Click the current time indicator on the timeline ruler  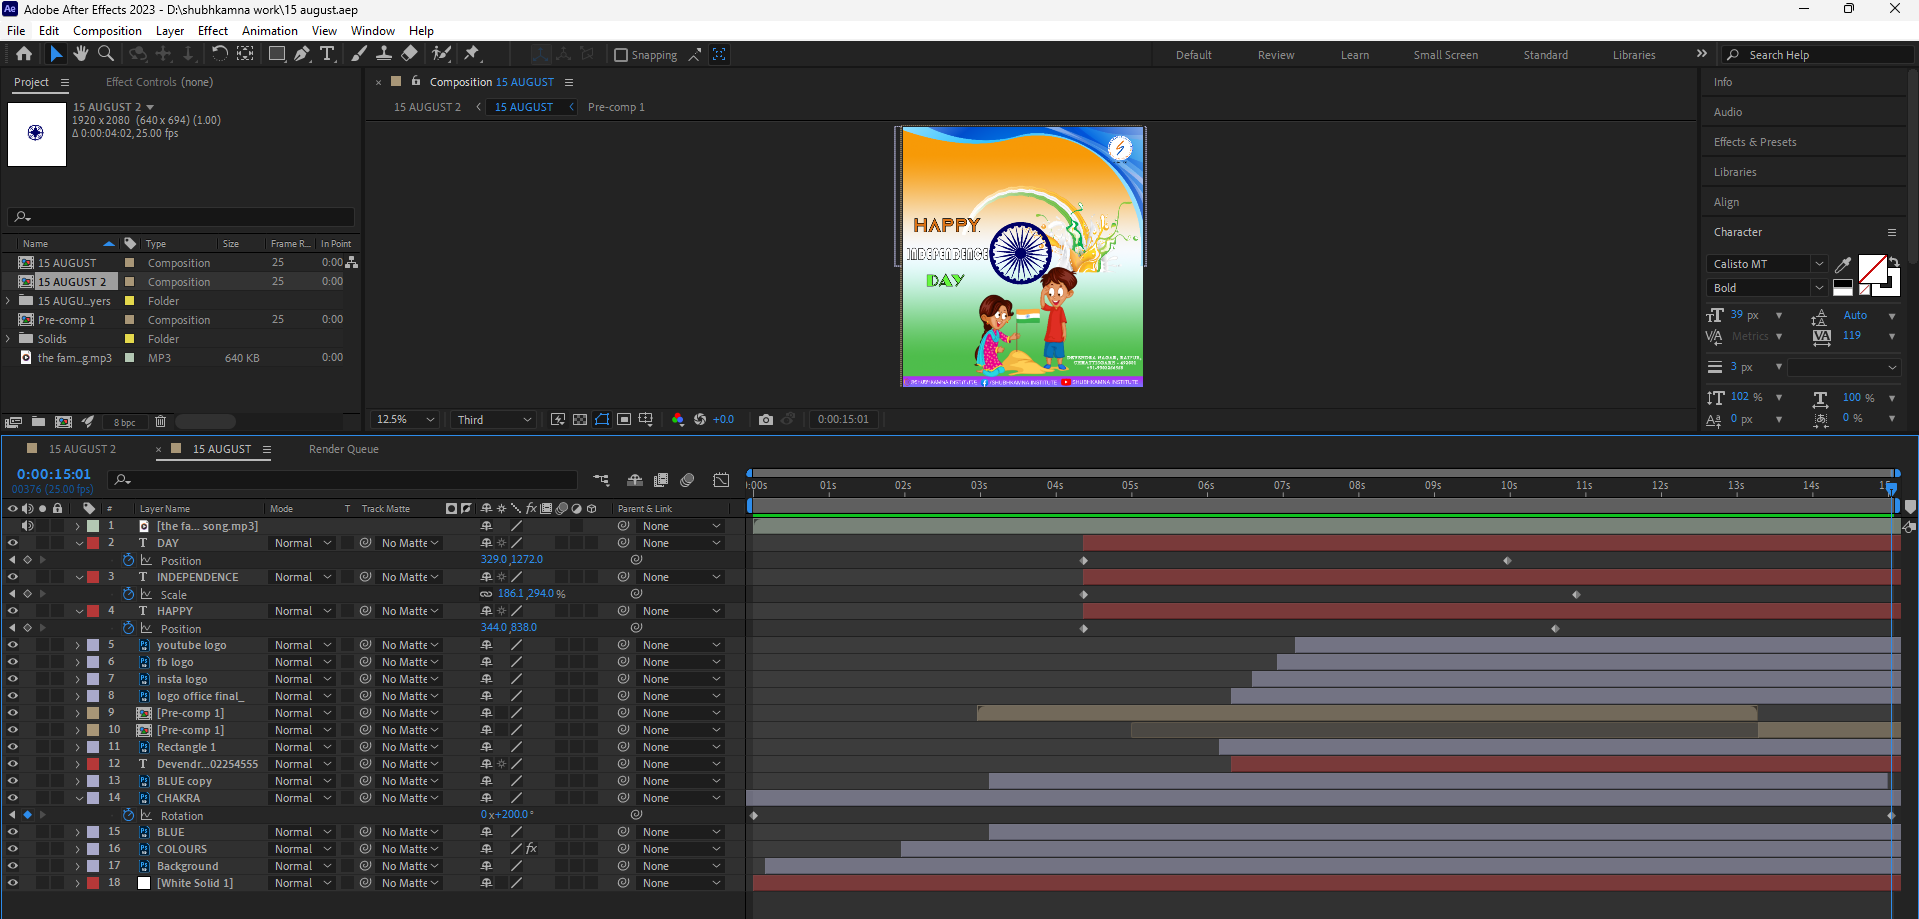click(1891, 487)
